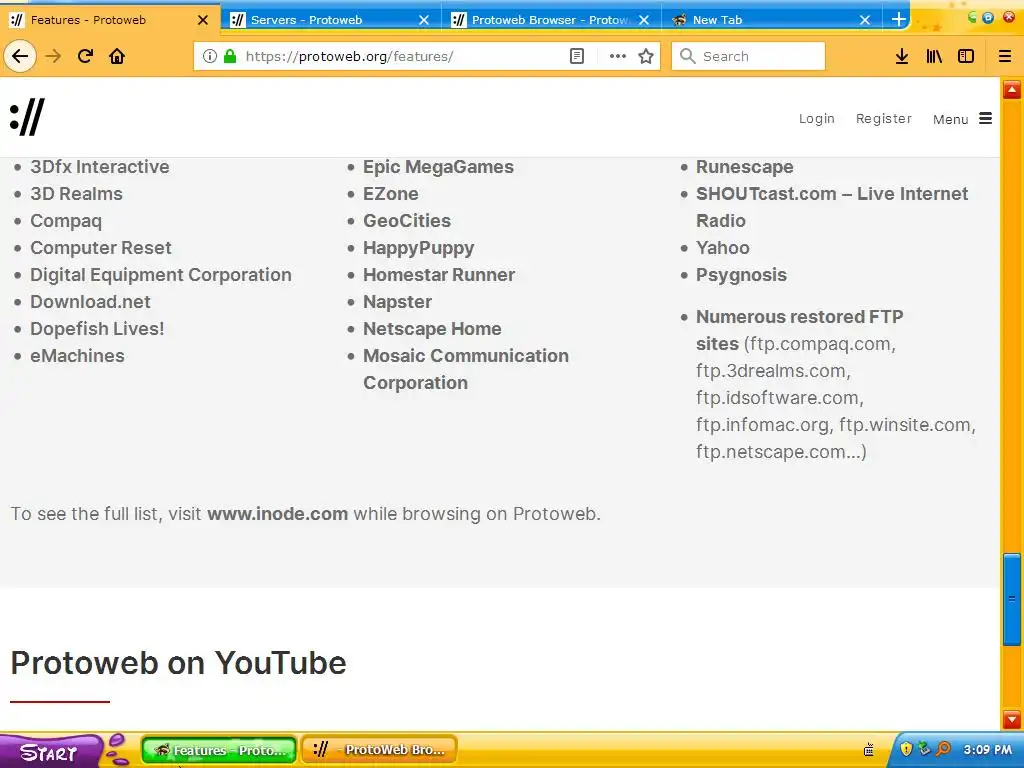Click the HappyPuppy entry

[x=419, y=248]
